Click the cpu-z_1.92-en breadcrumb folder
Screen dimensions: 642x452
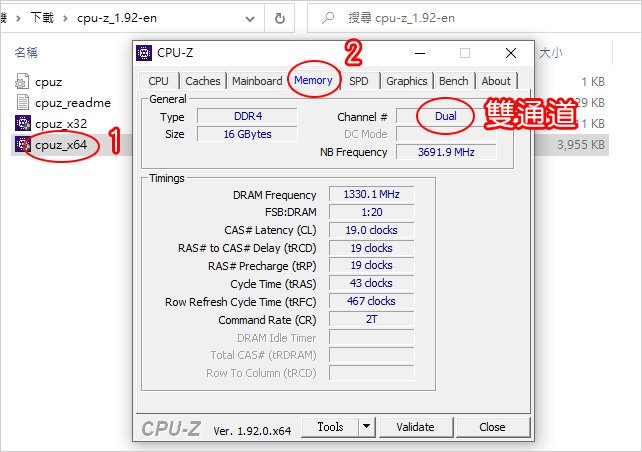coord(117,18)
